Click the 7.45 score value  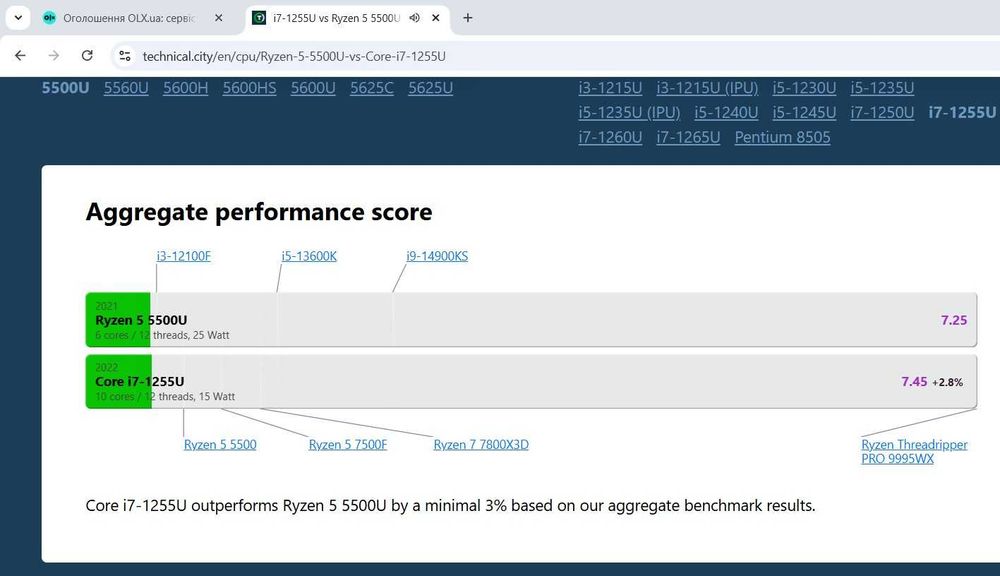[914, 381]
